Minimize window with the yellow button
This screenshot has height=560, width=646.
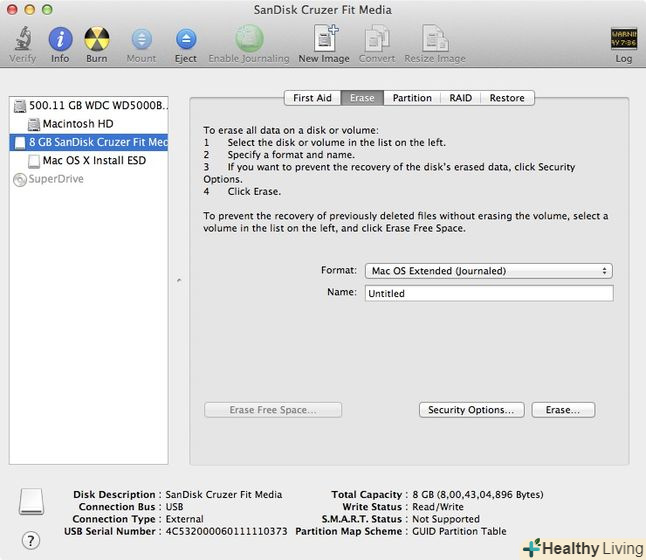tap(30, 9)
